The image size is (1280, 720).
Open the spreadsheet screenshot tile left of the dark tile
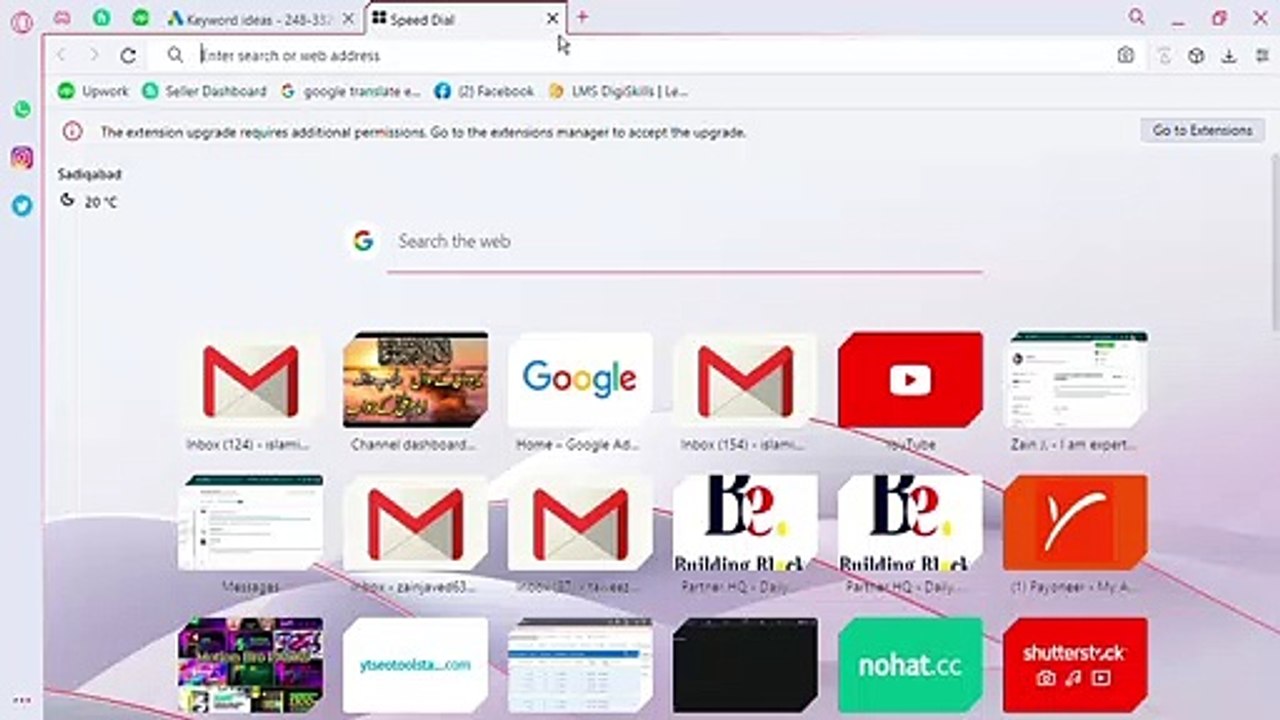[x=580, y=665]
